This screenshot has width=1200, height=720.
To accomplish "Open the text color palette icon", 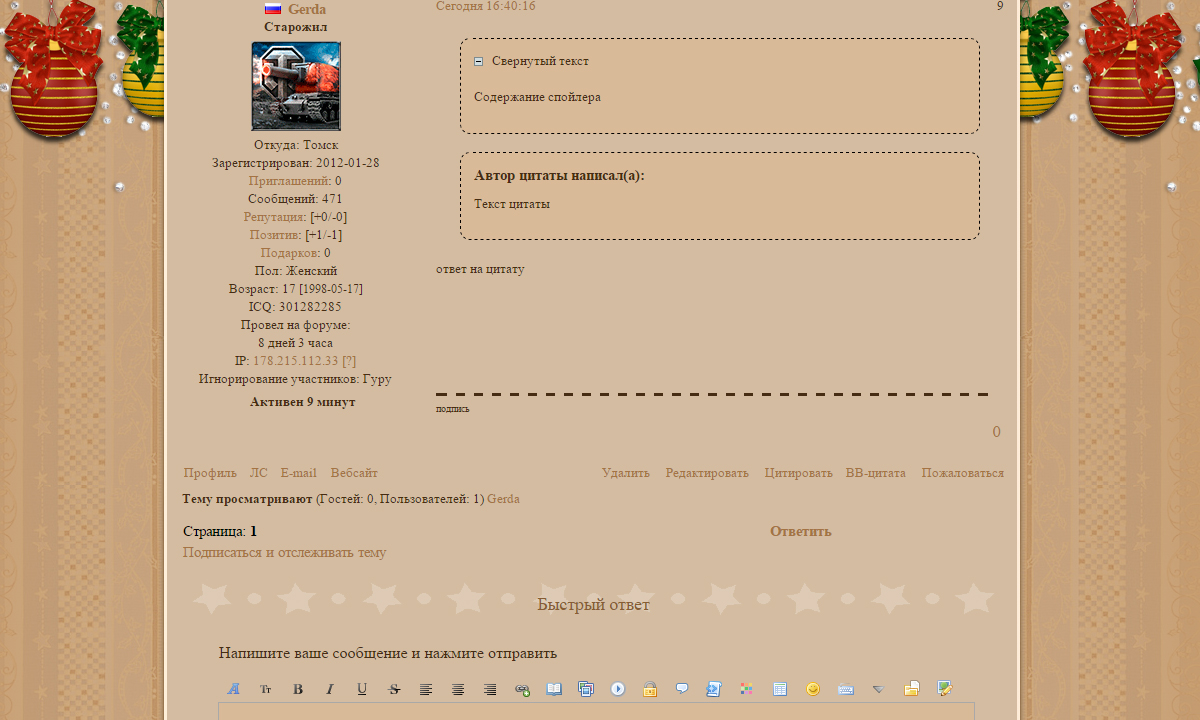I will (746, 689).
